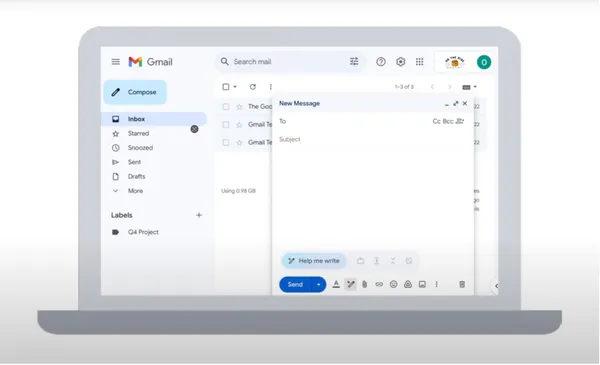Open the Gmail settings gear
This screenshot has width=600, height=365.
click(x=400, y=62)
